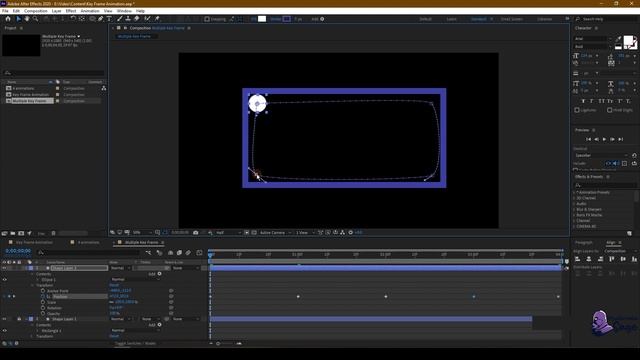640x360 pixels.
Task: Open the viewer resolution Half dropdown
Action: (229, 233)
